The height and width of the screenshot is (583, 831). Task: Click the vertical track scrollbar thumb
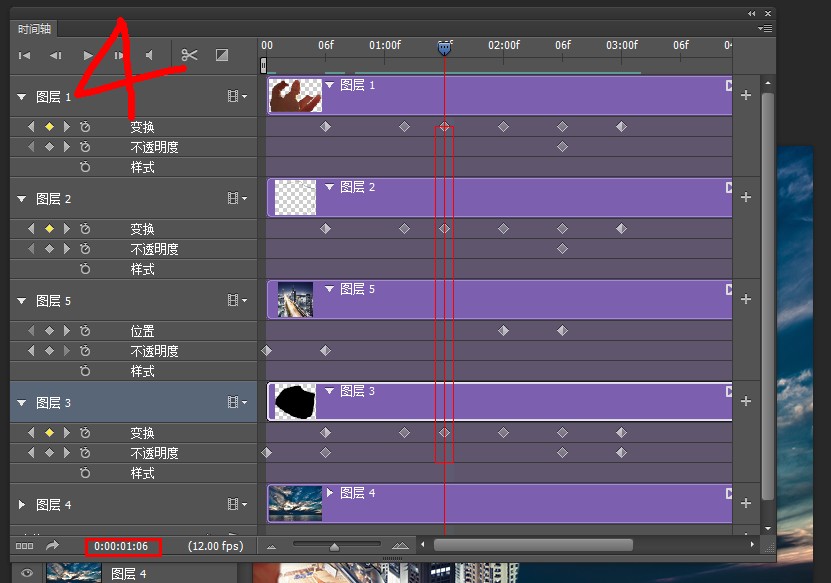(767, 297)
